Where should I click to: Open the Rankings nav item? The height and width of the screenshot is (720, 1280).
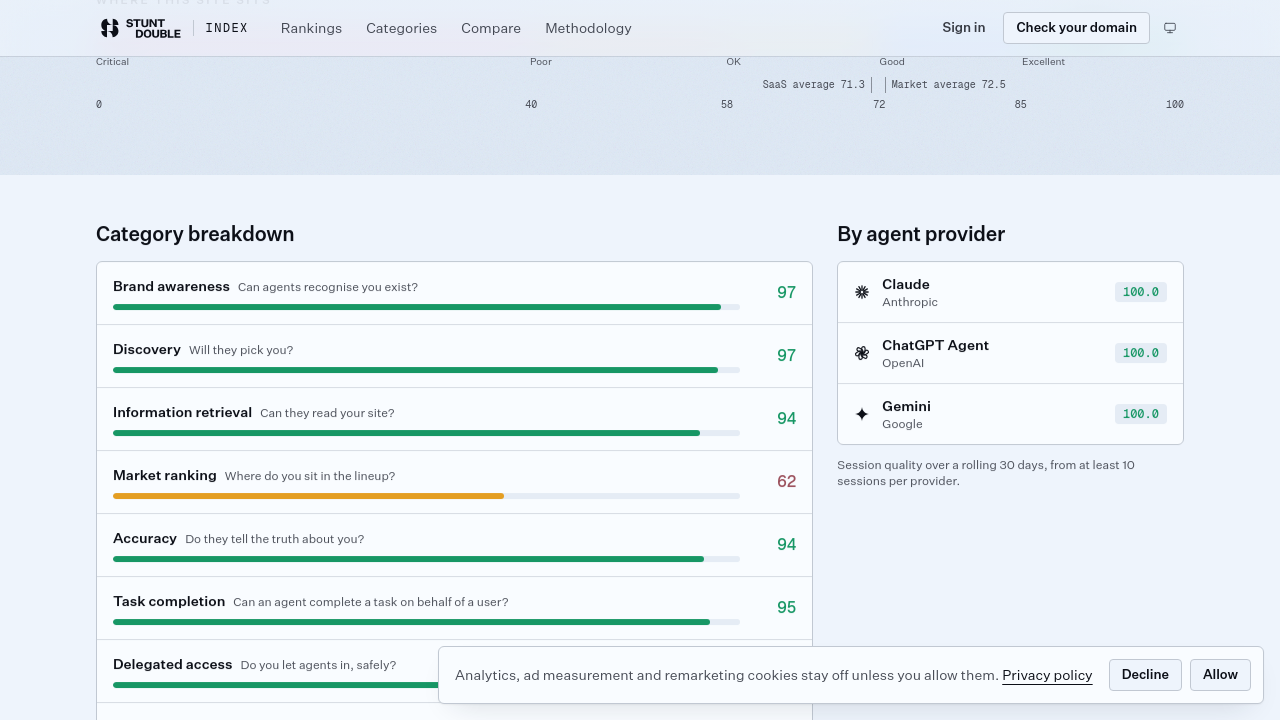(311, 28)
